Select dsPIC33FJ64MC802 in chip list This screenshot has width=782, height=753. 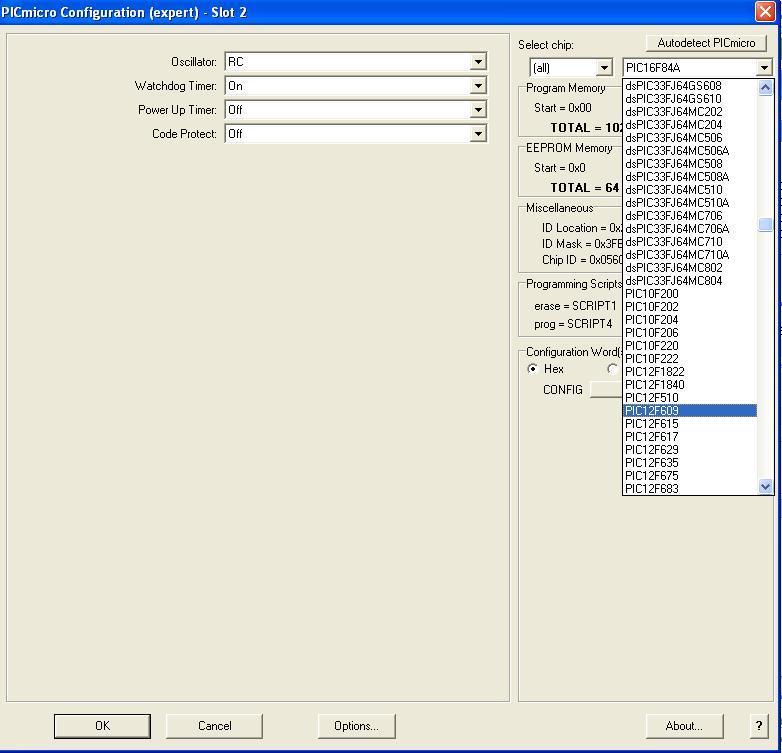point(690,268)
